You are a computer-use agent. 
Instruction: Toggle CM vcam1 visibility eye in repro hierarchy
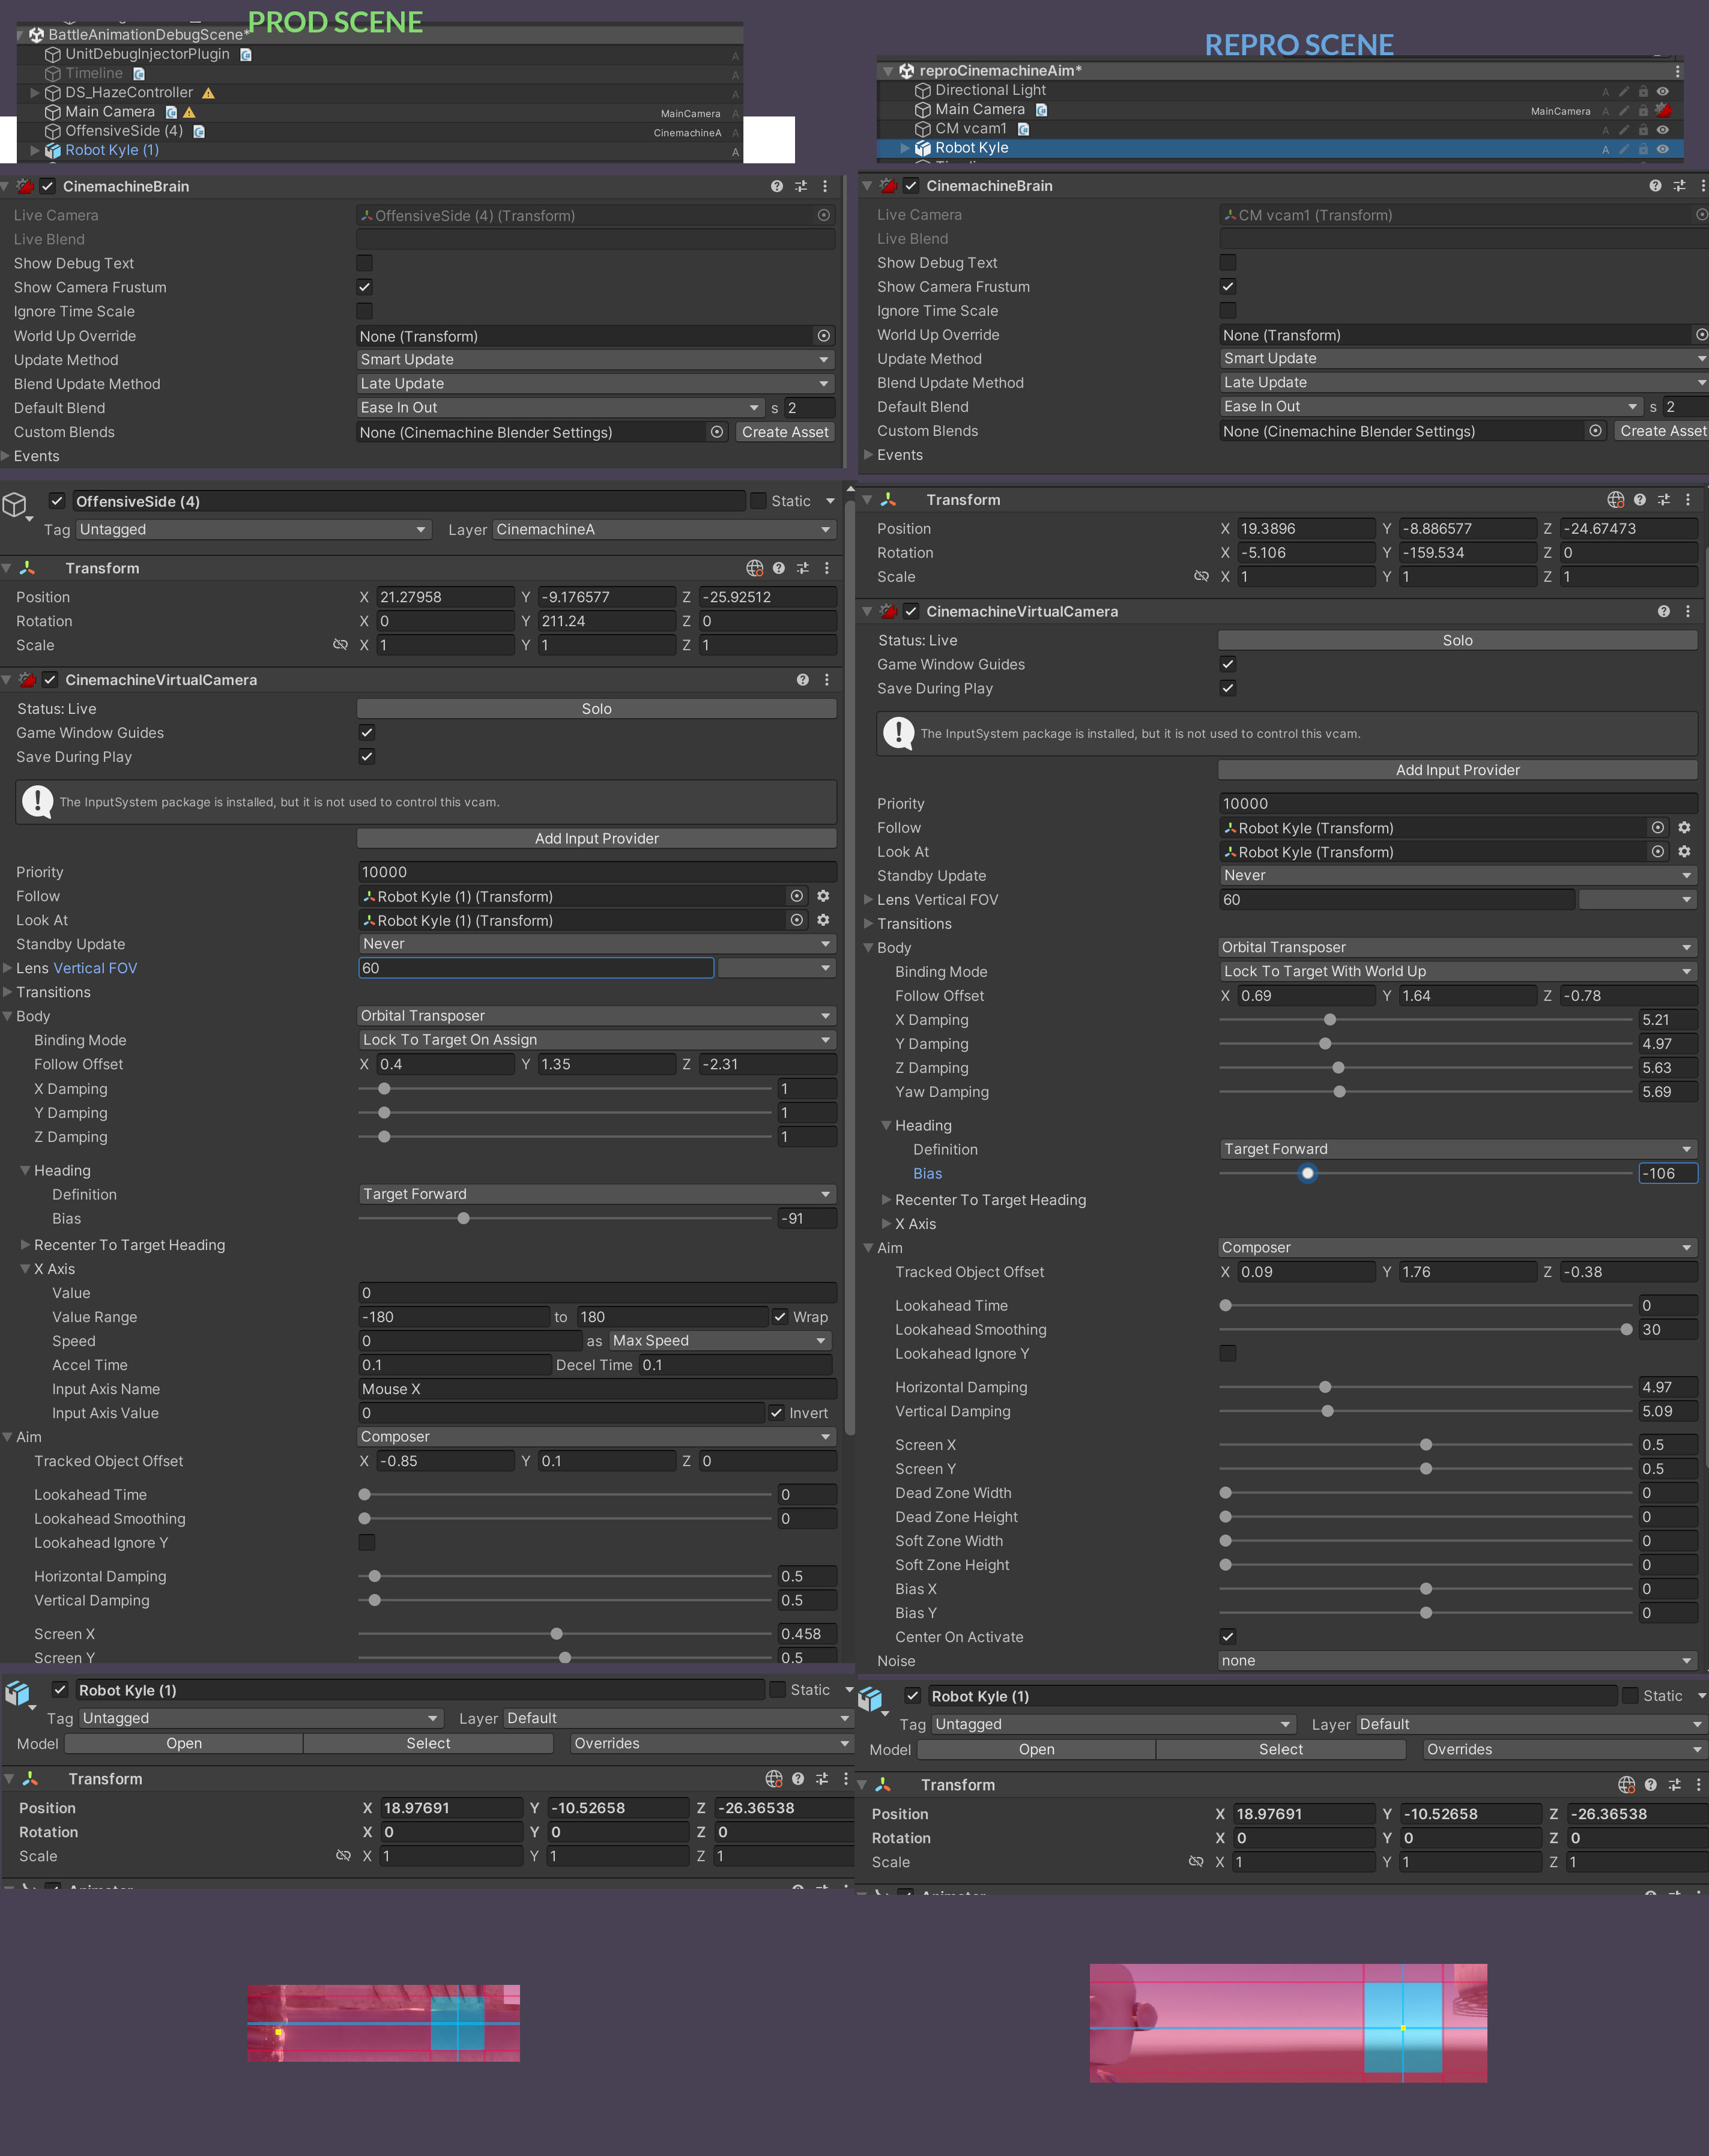pos(1663,130)
